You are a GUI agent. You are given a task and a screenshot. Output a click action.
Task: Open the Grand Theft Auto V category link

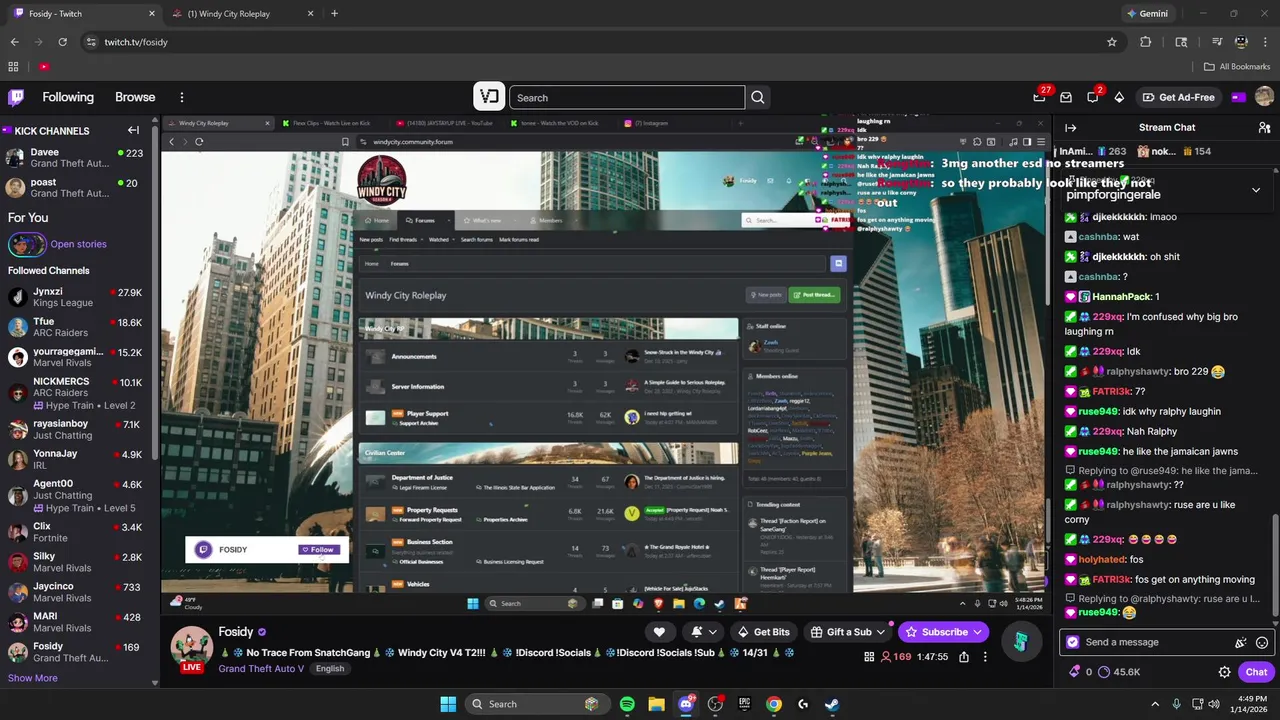261,669
